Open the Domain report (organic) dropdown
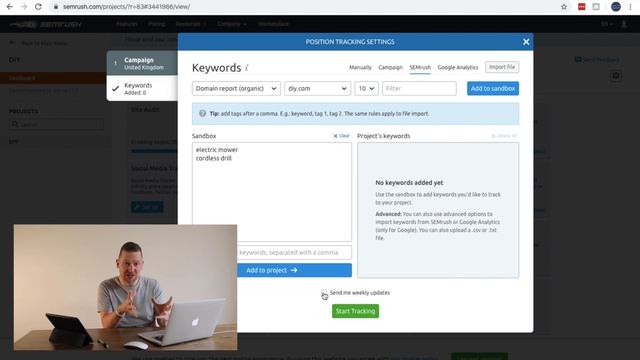The image size is (640, 360). pos(236,89)
